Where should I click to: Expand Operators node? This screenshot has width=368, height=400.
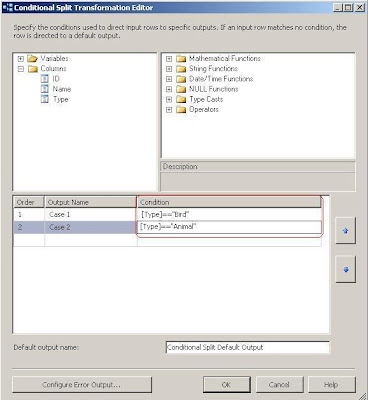pos(169,110)
